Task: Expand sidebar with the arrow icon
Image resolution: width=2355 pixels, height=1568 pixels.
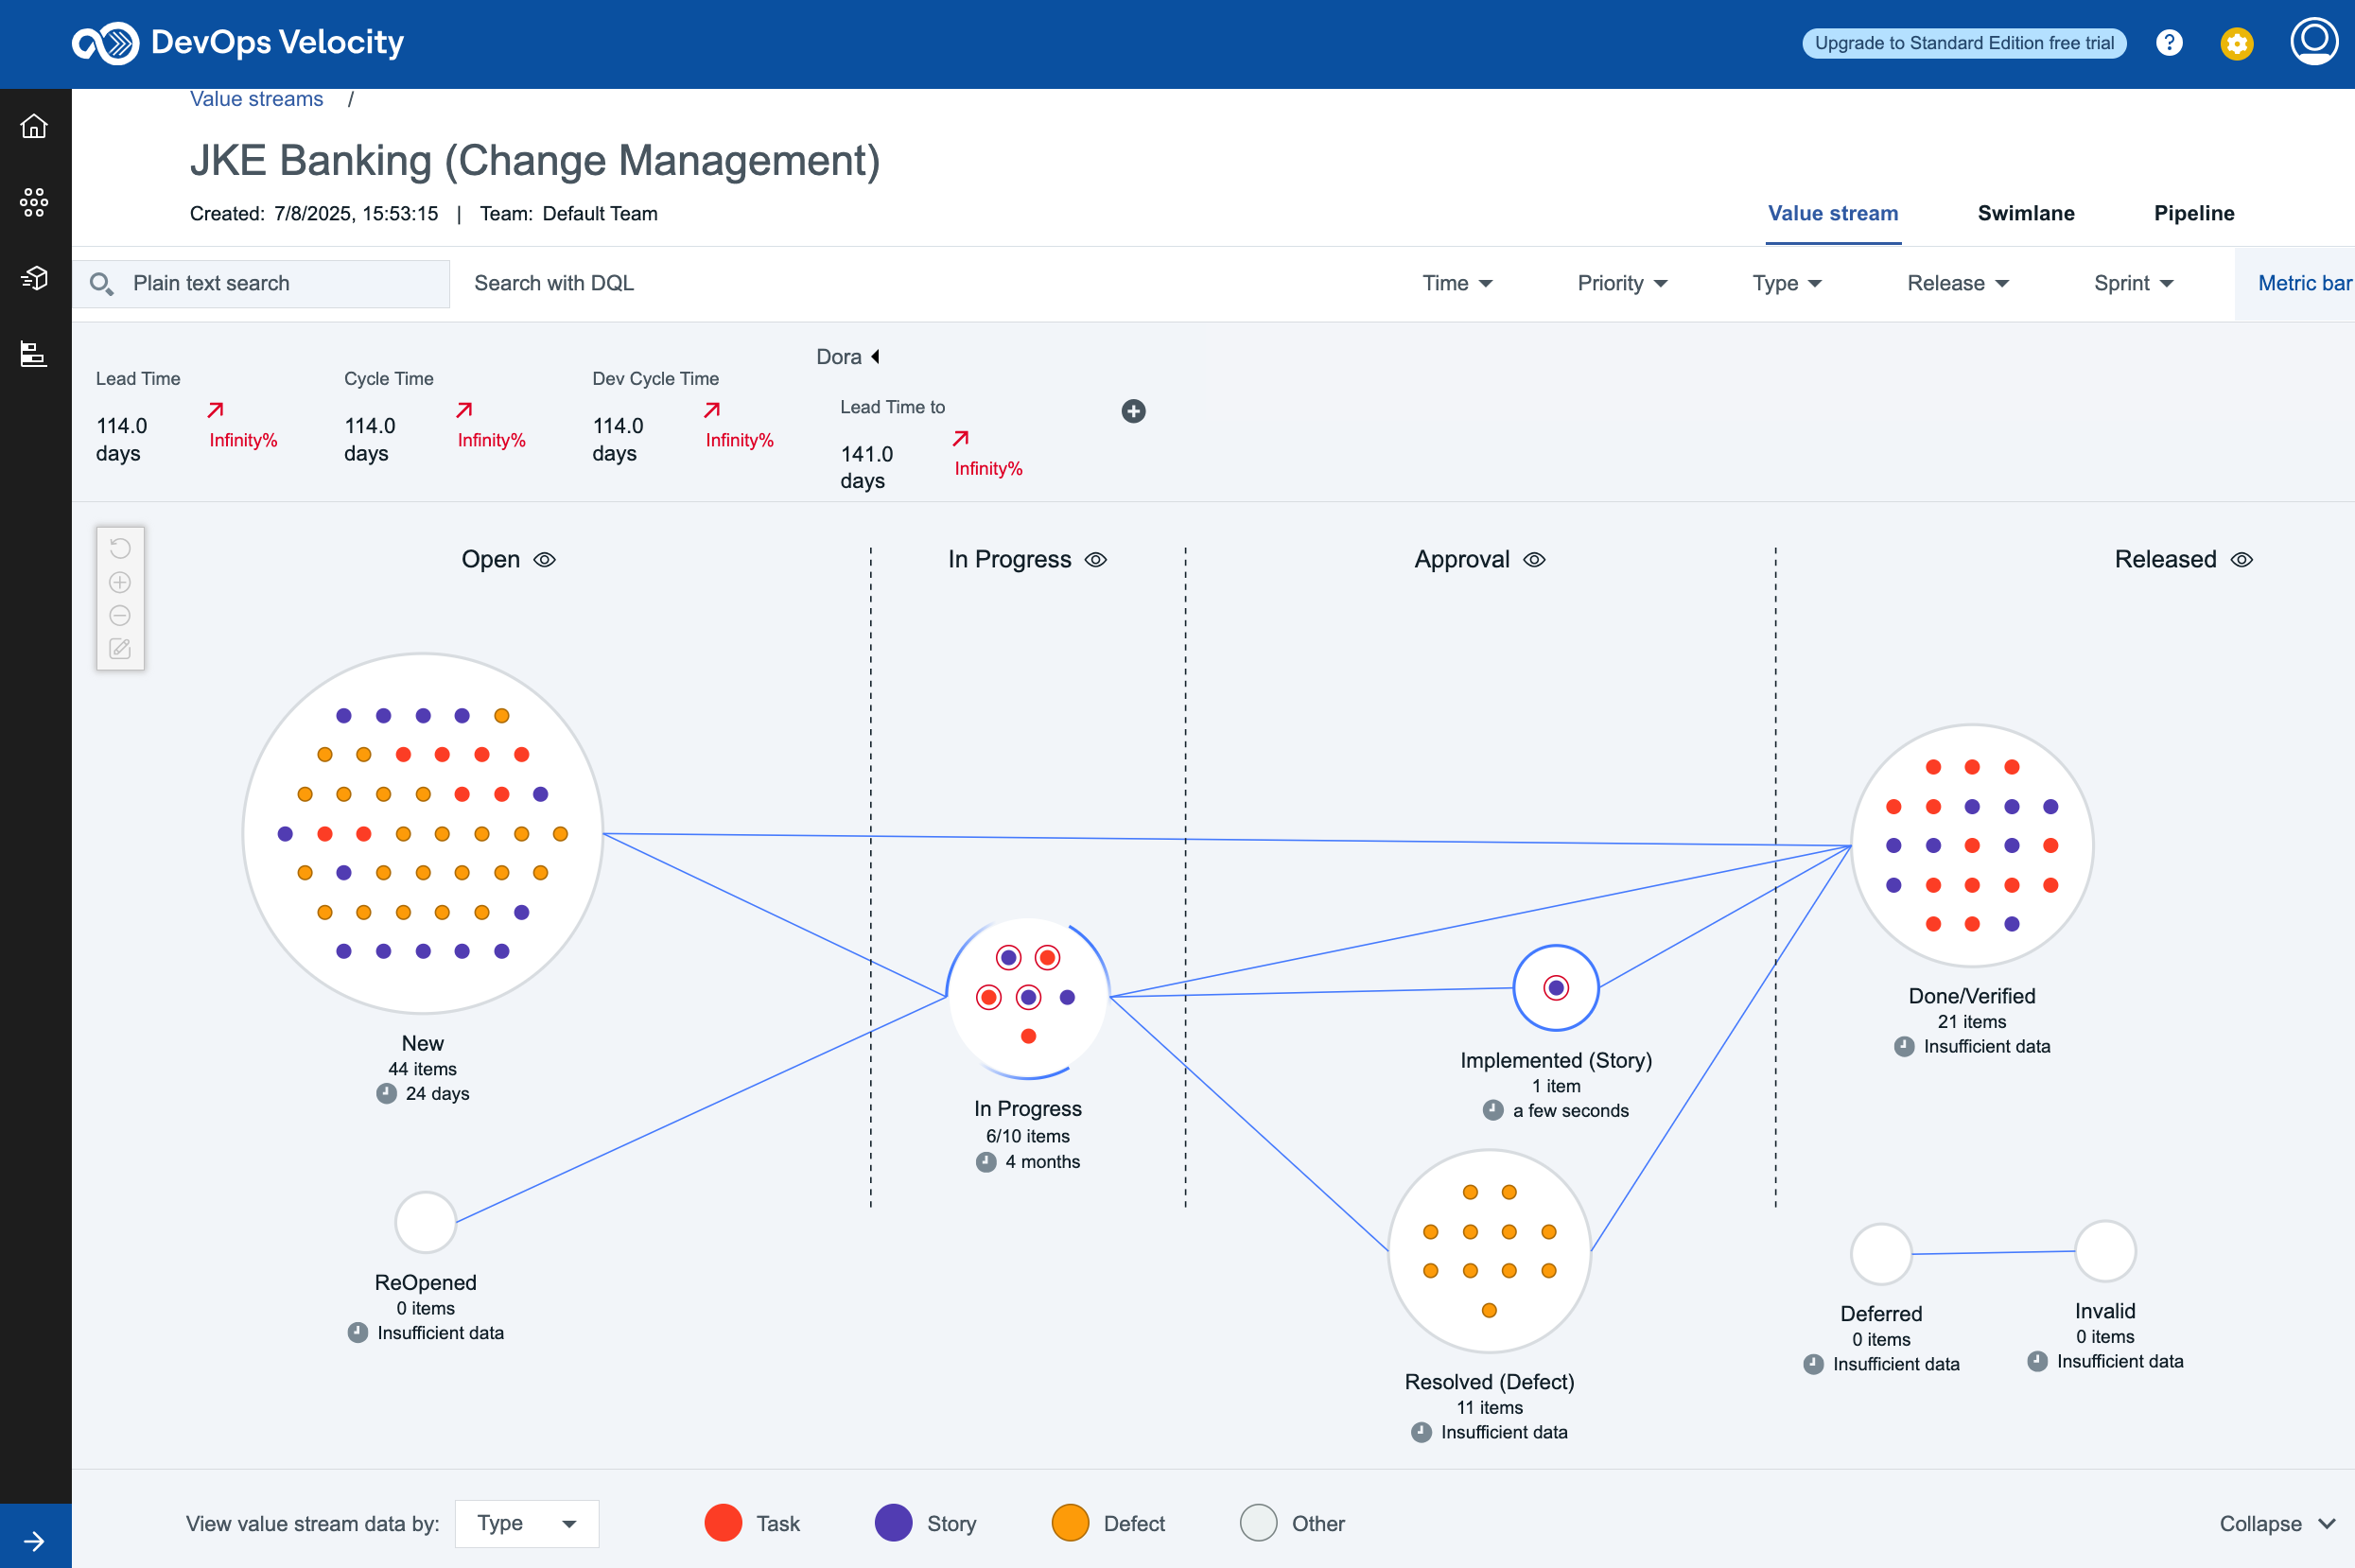Action: tap(34, 1541)
